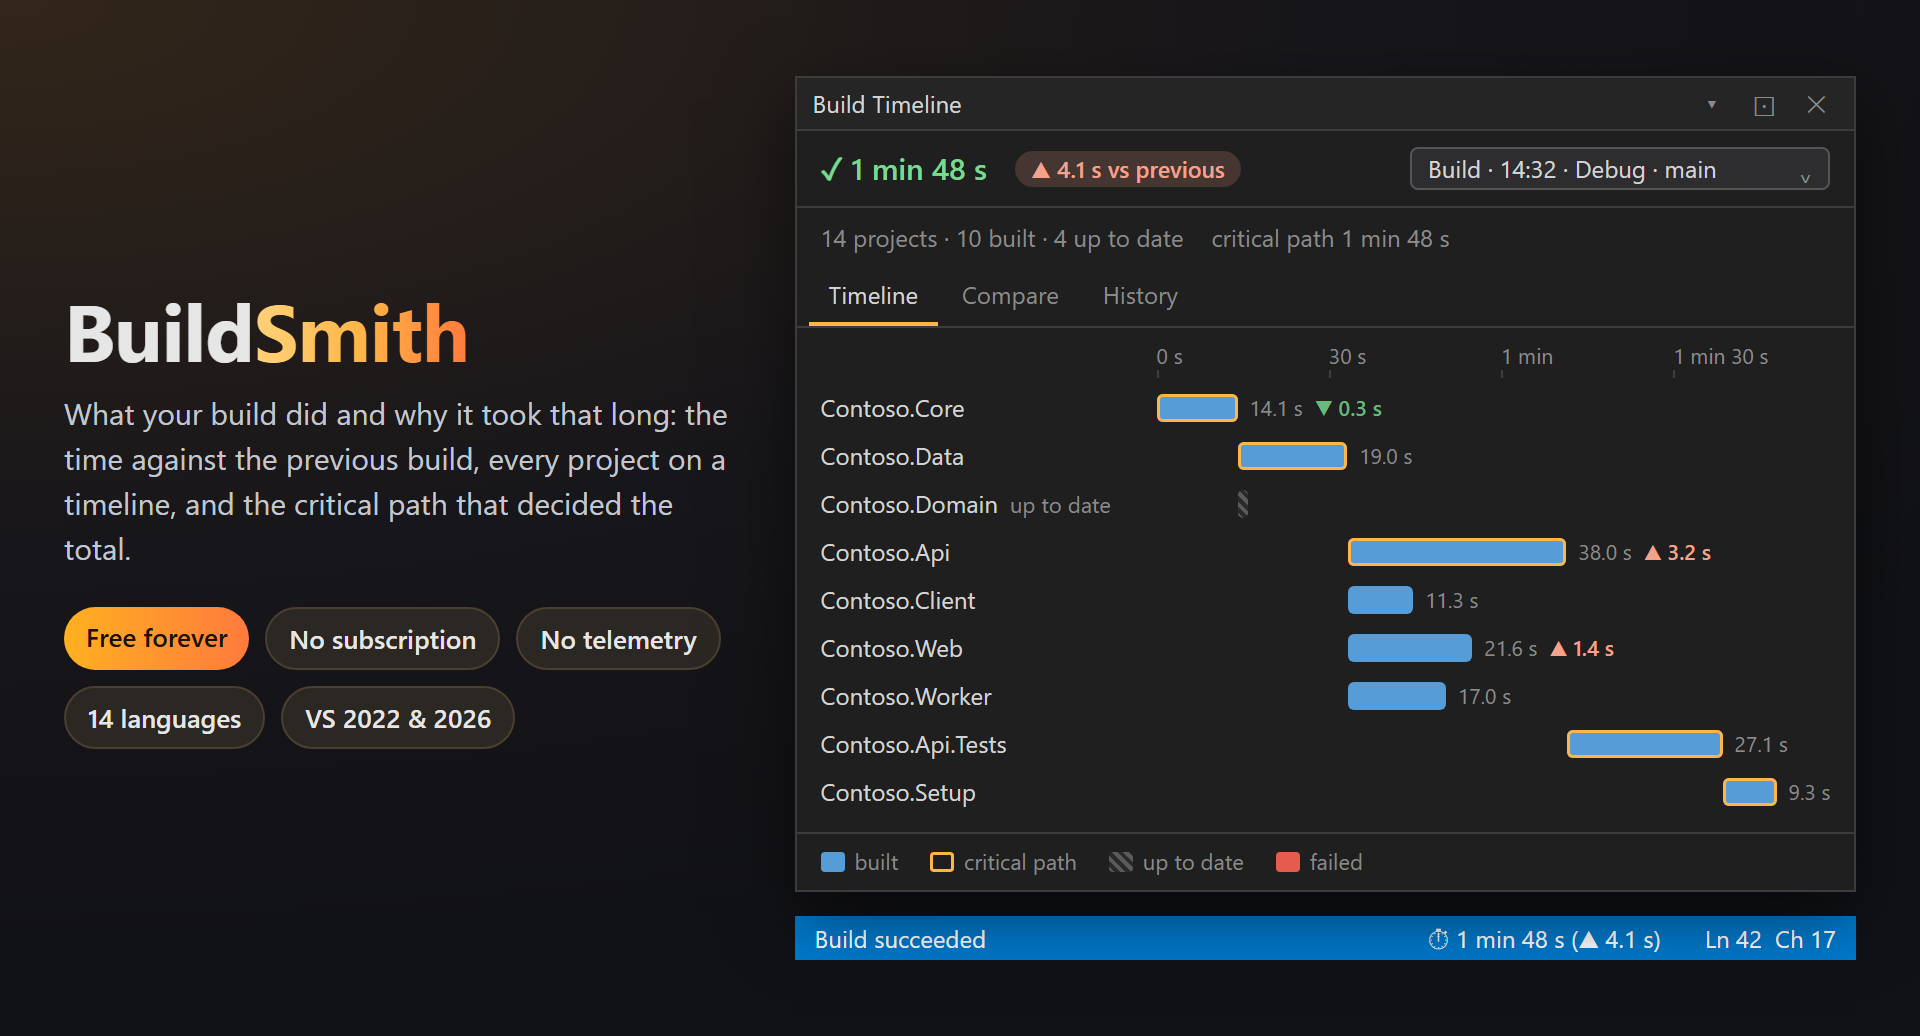Click Build succeeded in the status bar
This screenshot has height=1036, width=1920.
click(900, 940)
